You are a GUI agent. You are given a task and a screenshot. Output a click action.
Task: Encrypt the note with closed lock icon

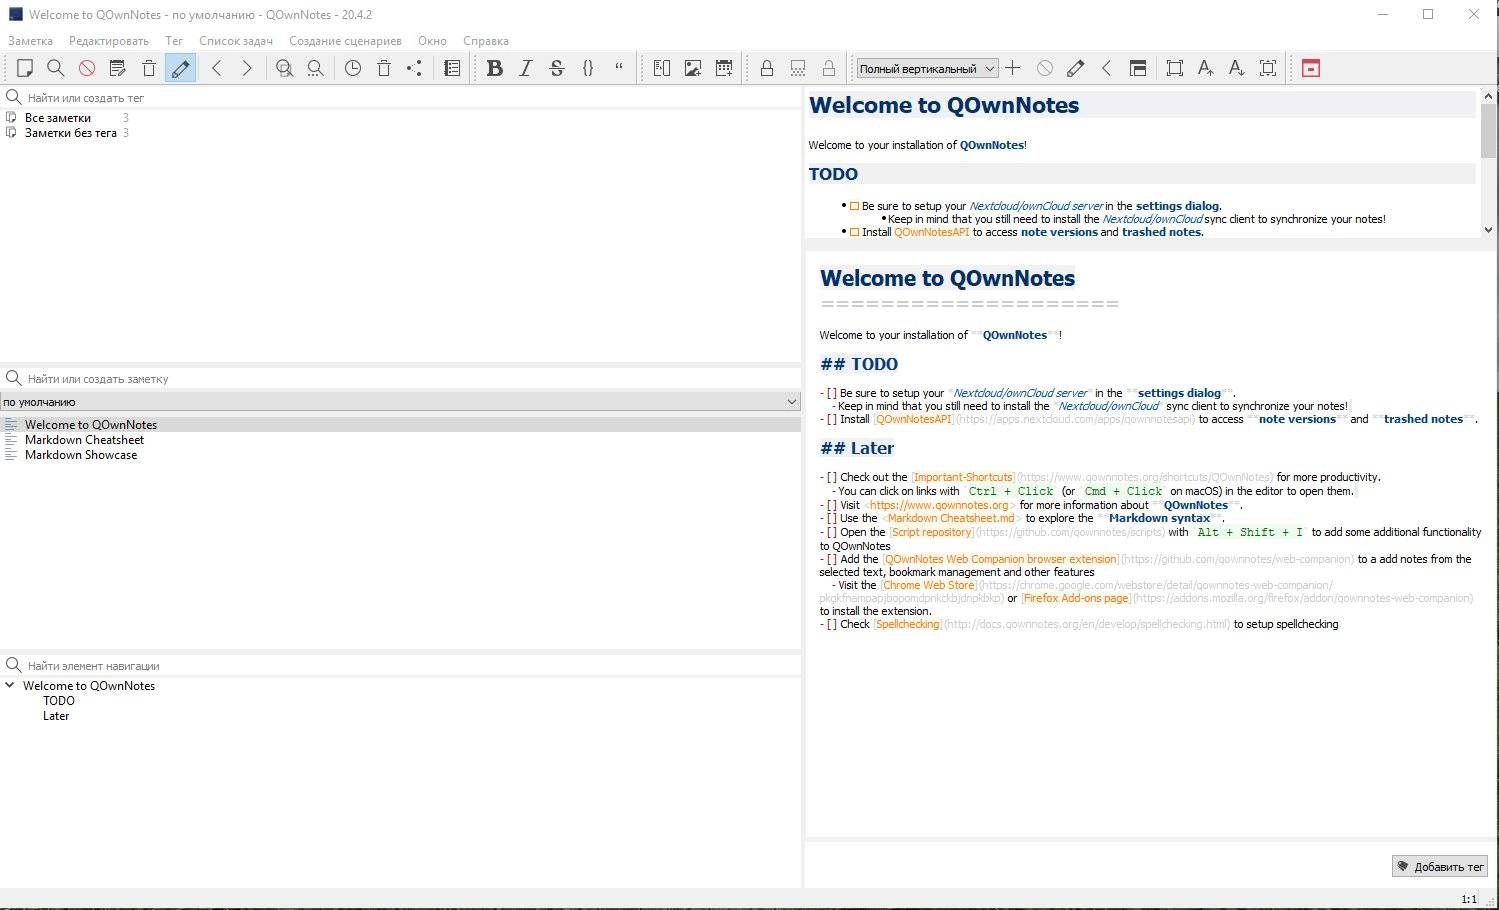click(x=767, y=68)
